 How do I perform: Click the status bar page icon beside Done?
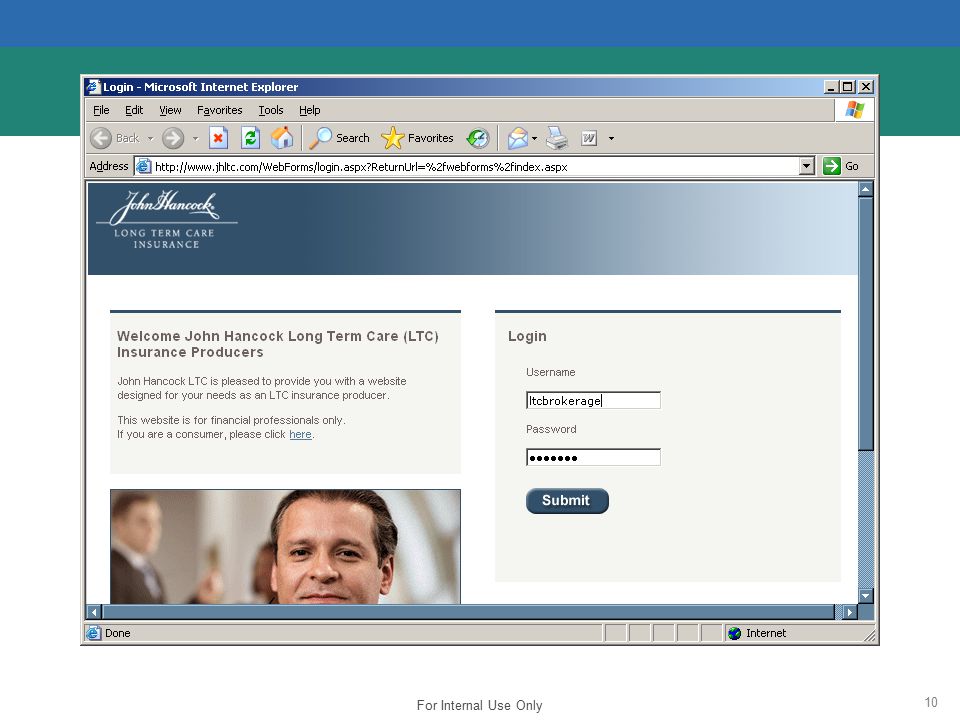click(x=93, y=633)
